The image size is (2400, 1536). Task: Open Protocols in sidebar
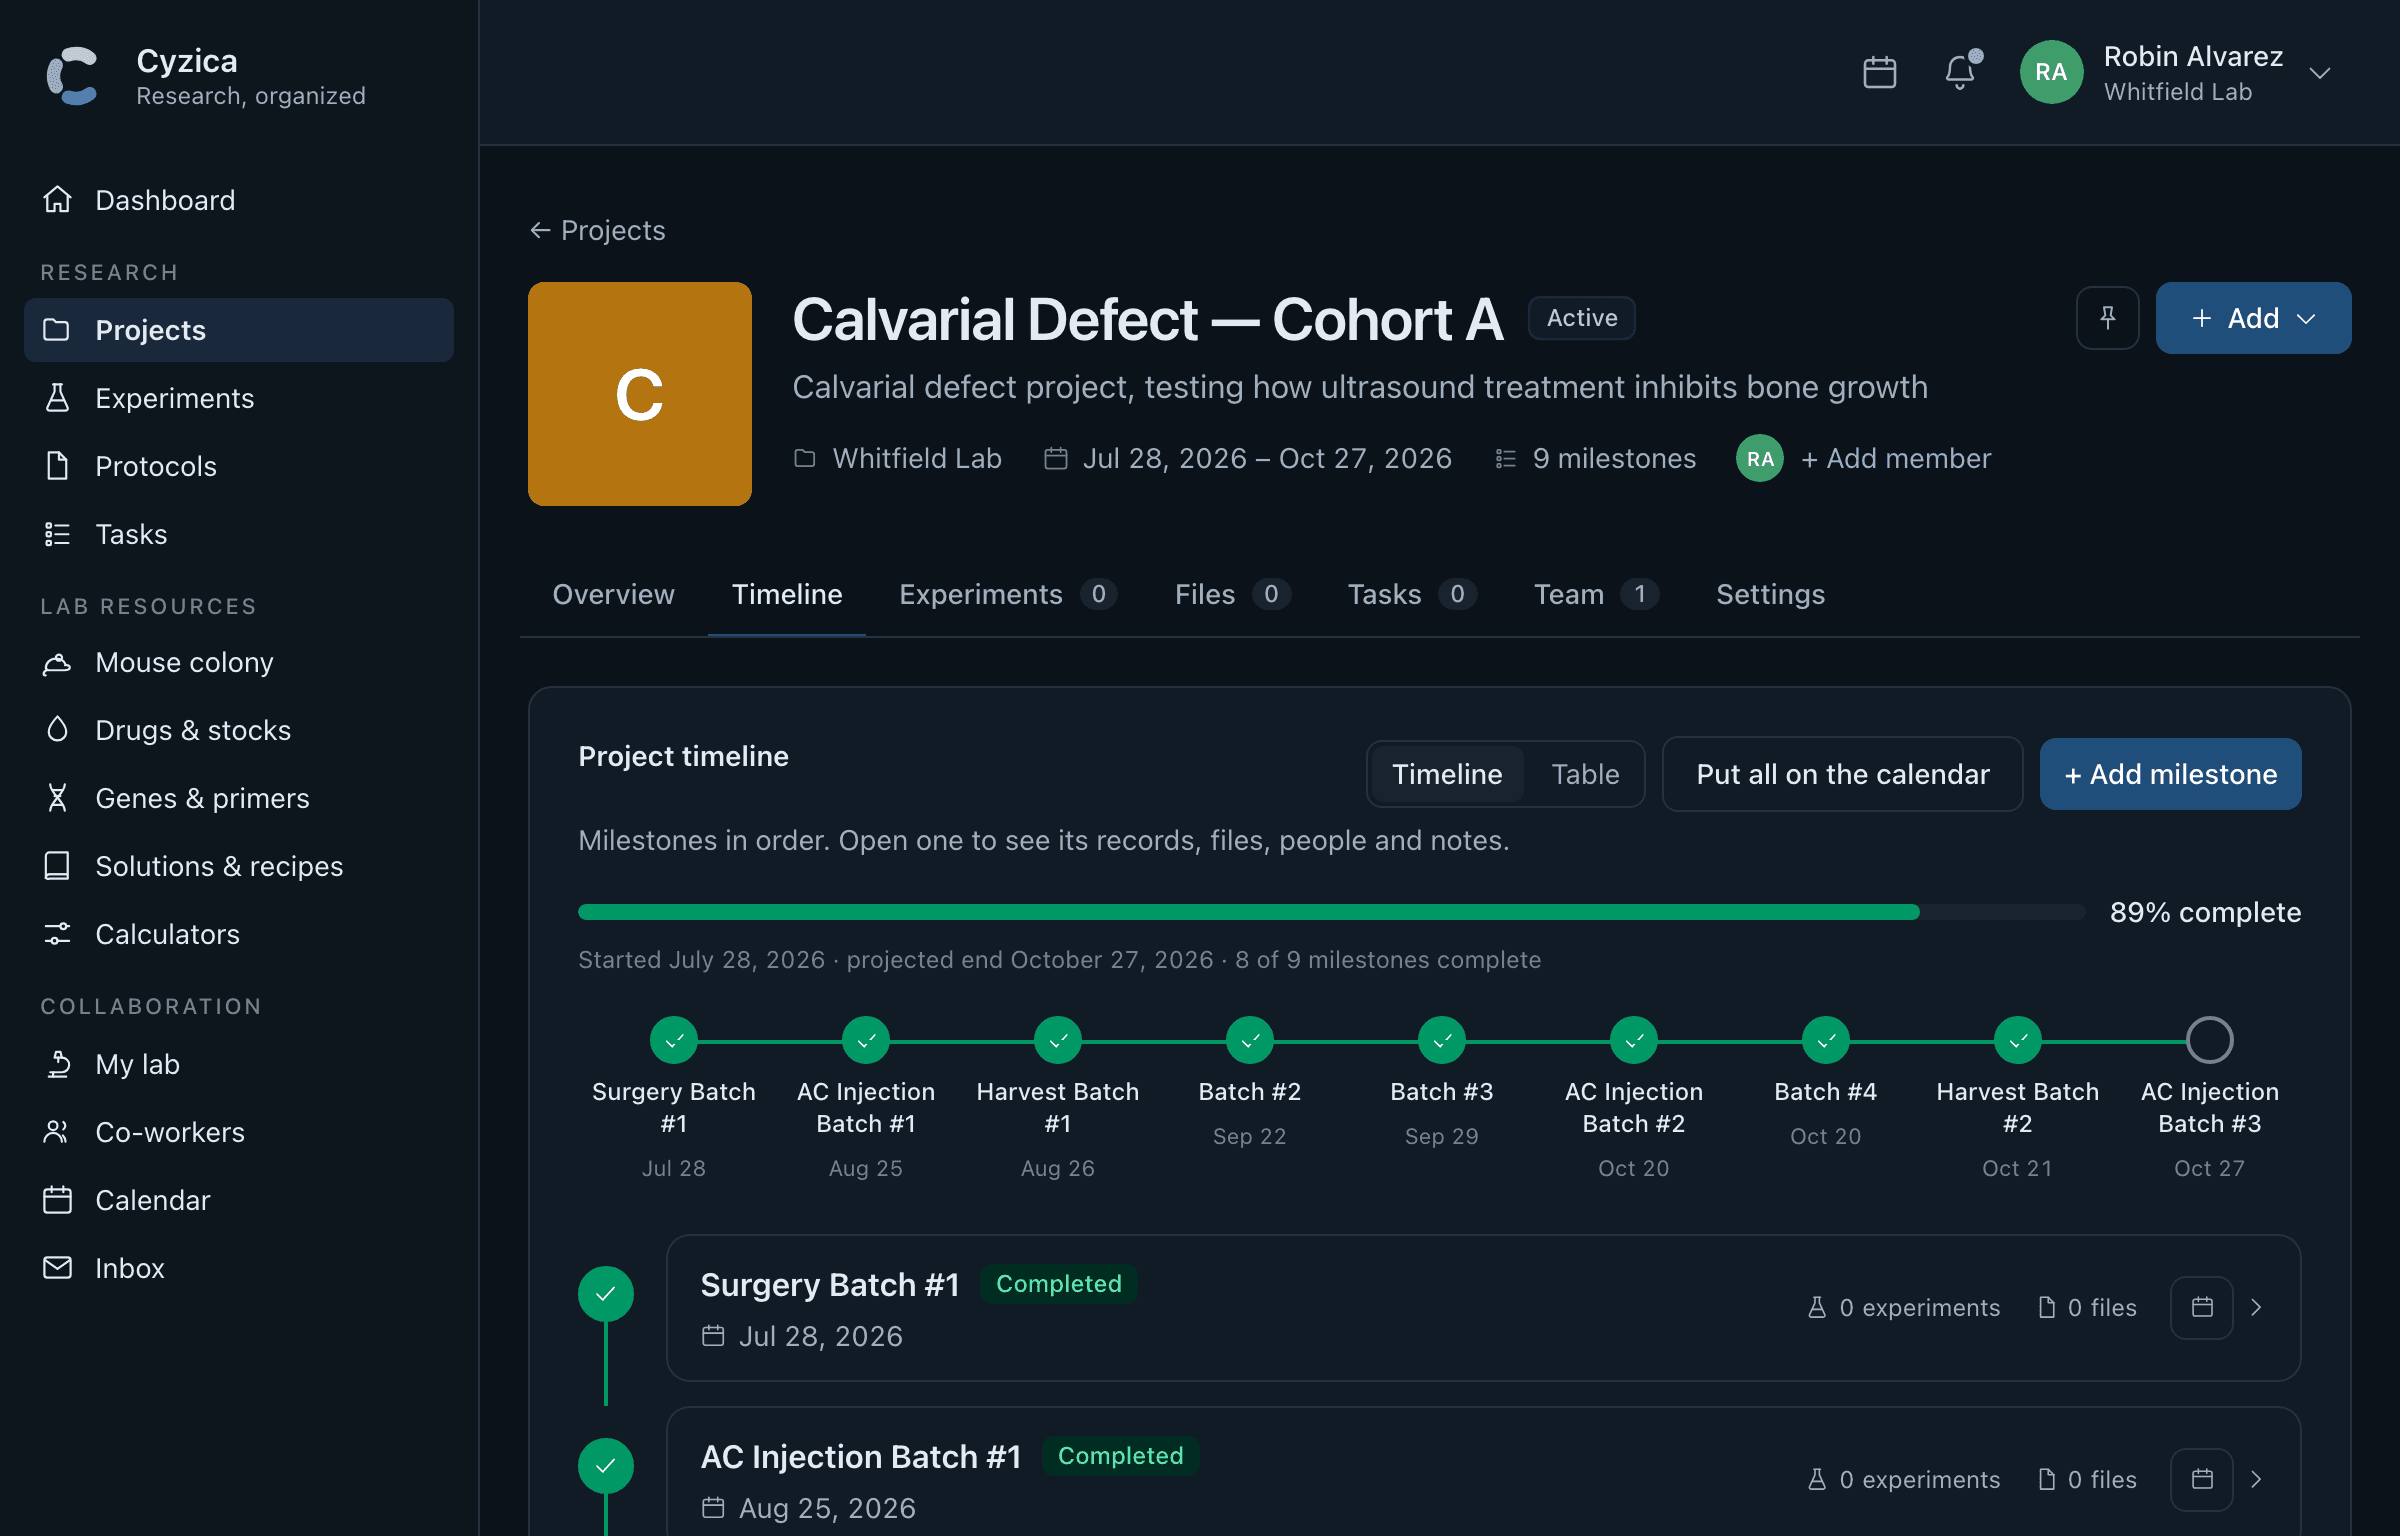239,466
